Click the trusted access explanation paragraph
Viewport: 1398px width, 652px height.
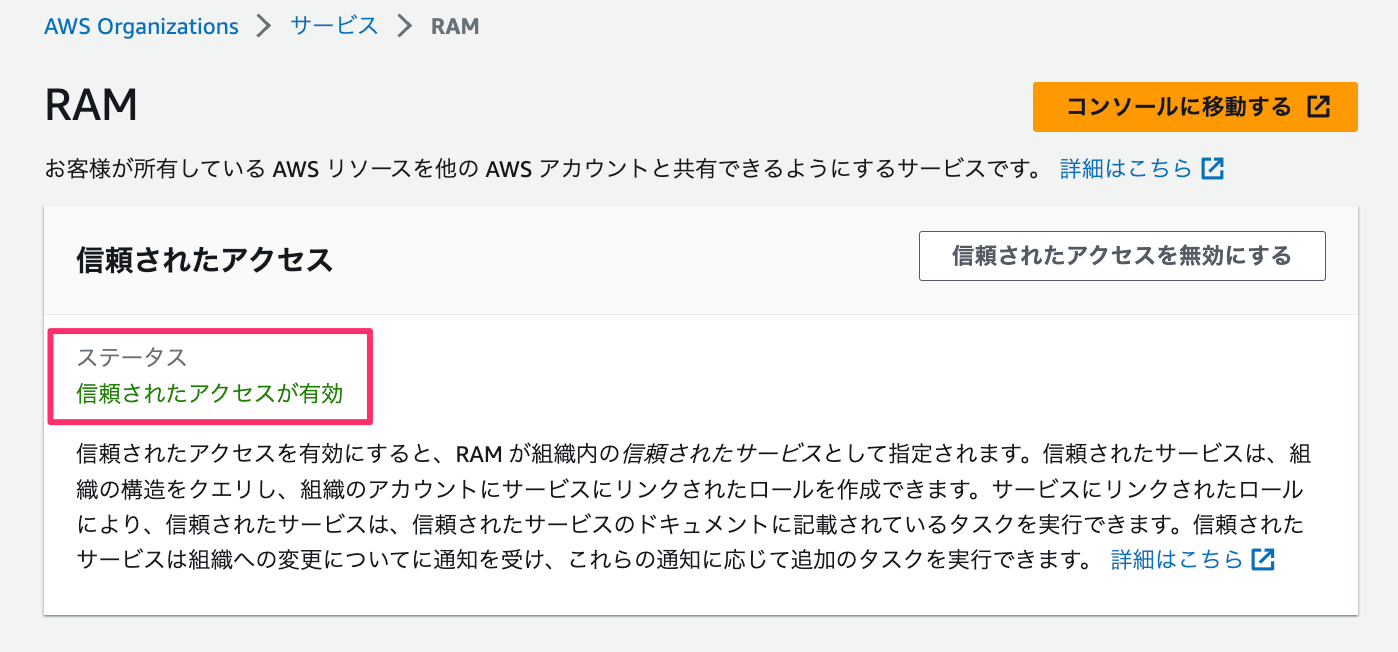pyautogui.click(x=693, y=507)
